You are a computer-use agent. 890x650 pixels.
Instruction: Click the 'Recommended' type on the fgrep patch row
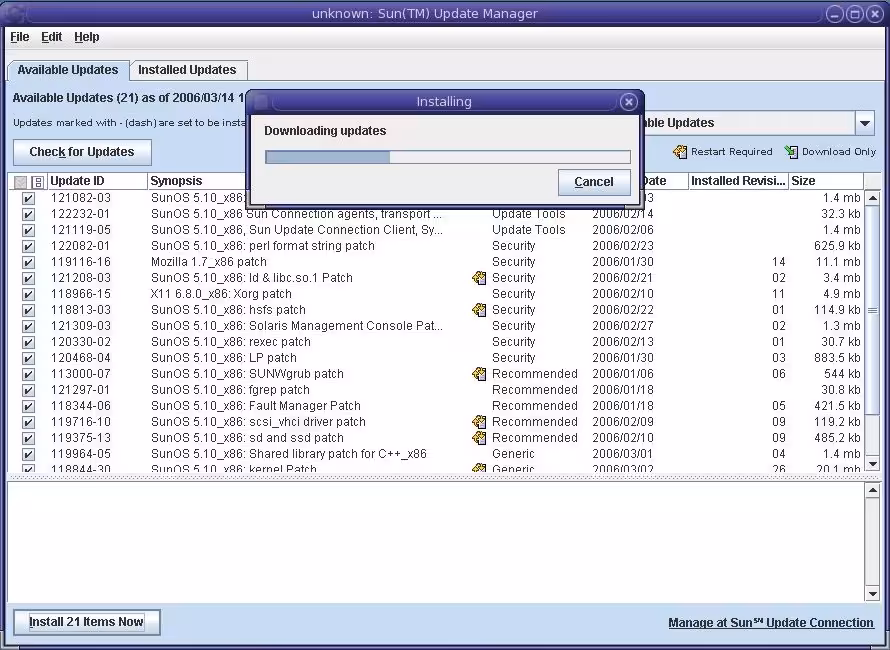click(535, 390)
